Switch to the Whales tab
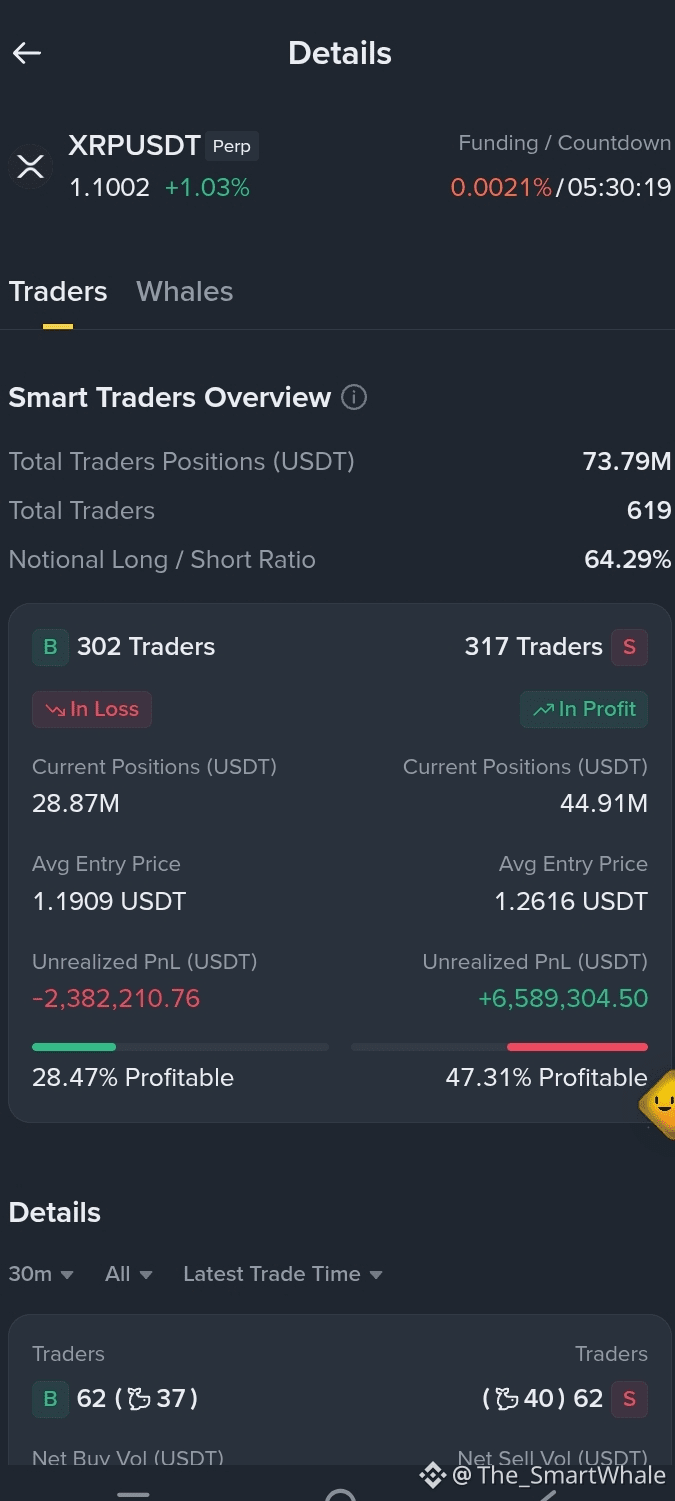The width and height of the screenshot is (675, 1501). [184, 292]
